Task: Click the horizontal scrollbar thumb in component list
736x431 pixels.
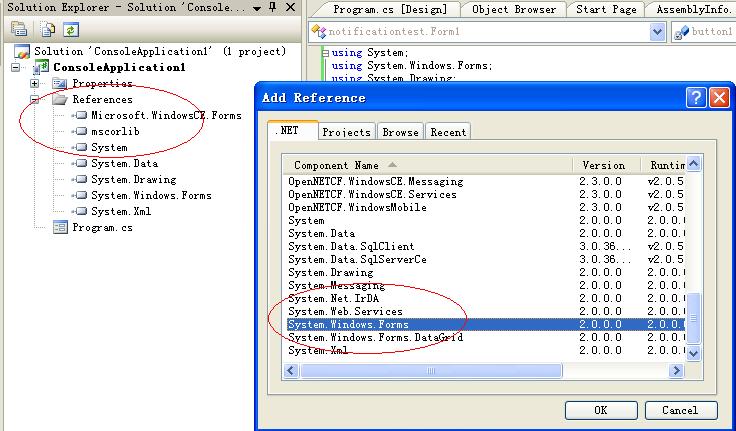Action: (430, 370)
